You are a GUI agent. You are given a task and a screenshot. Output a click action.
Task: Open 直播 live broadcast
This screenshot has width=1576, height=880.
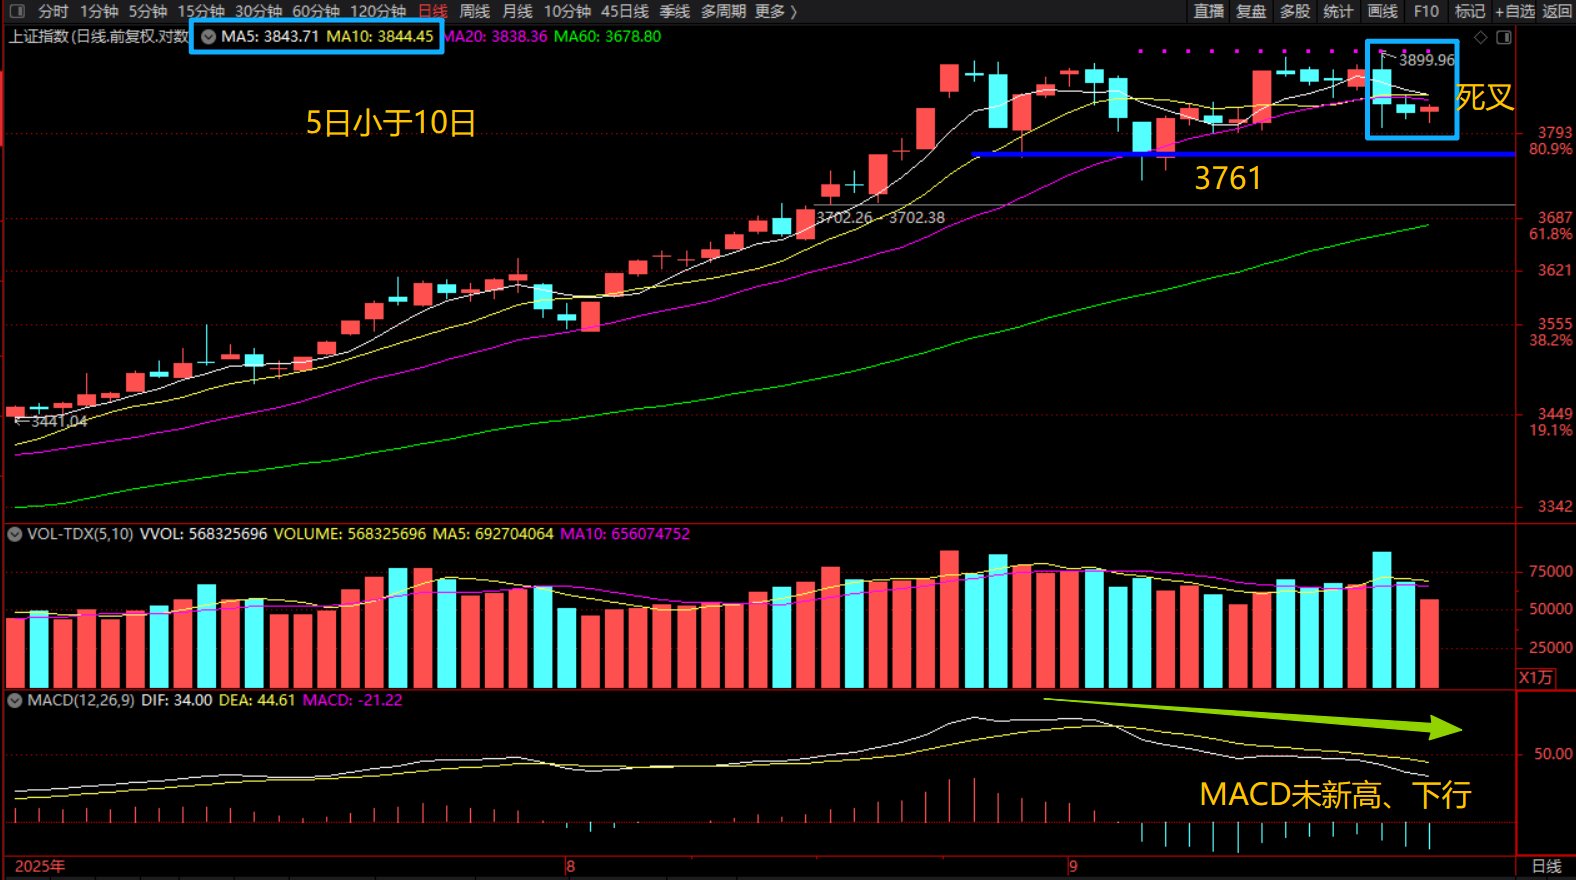click(x=1209, y=11)
